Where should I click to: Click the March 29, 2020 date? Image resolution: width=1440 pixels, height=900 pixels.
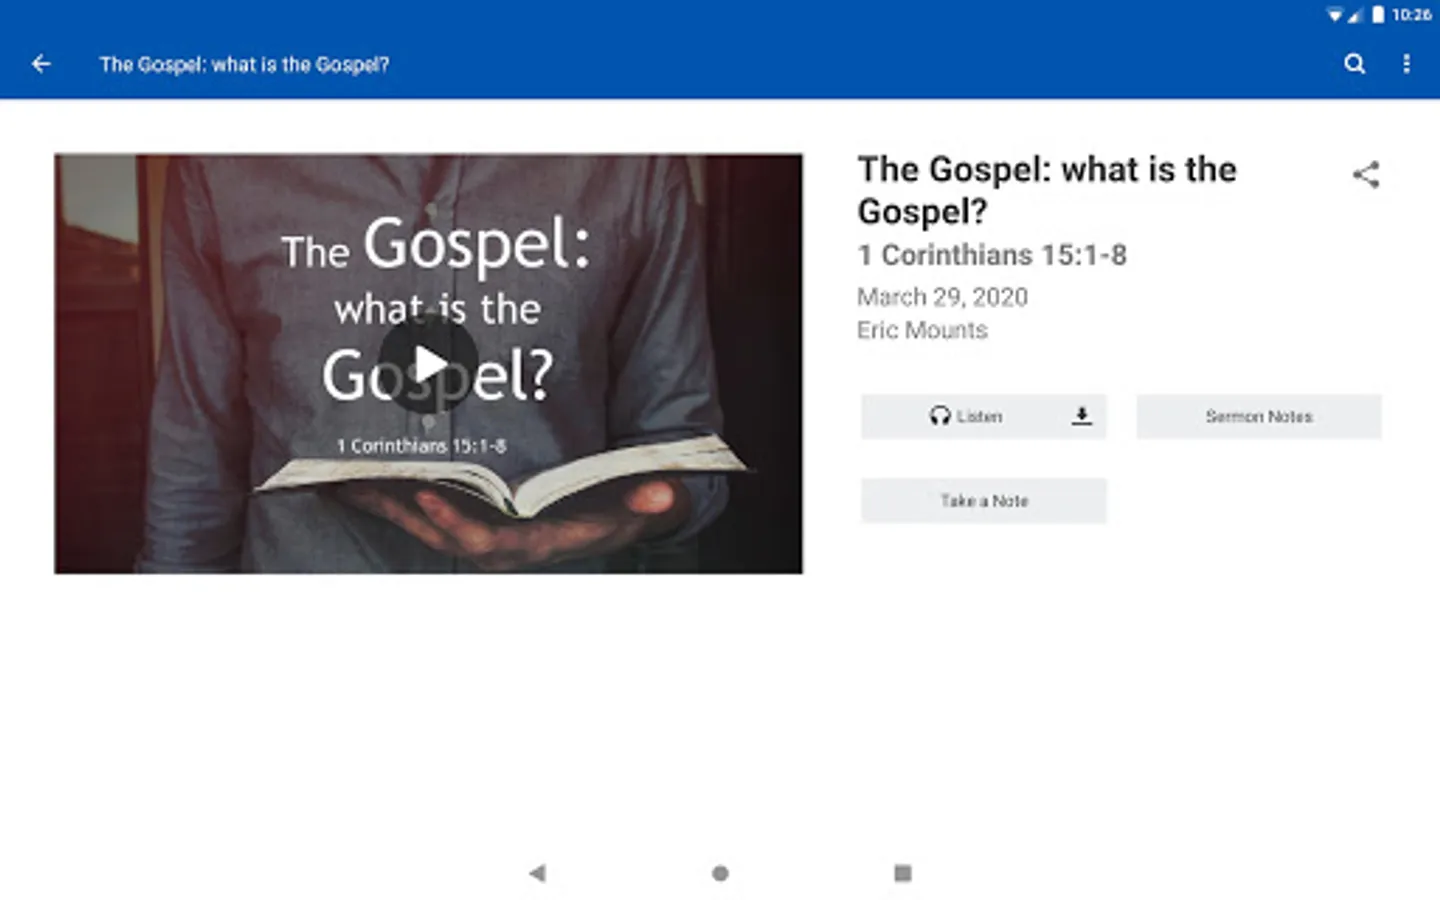tap(942, 297)
